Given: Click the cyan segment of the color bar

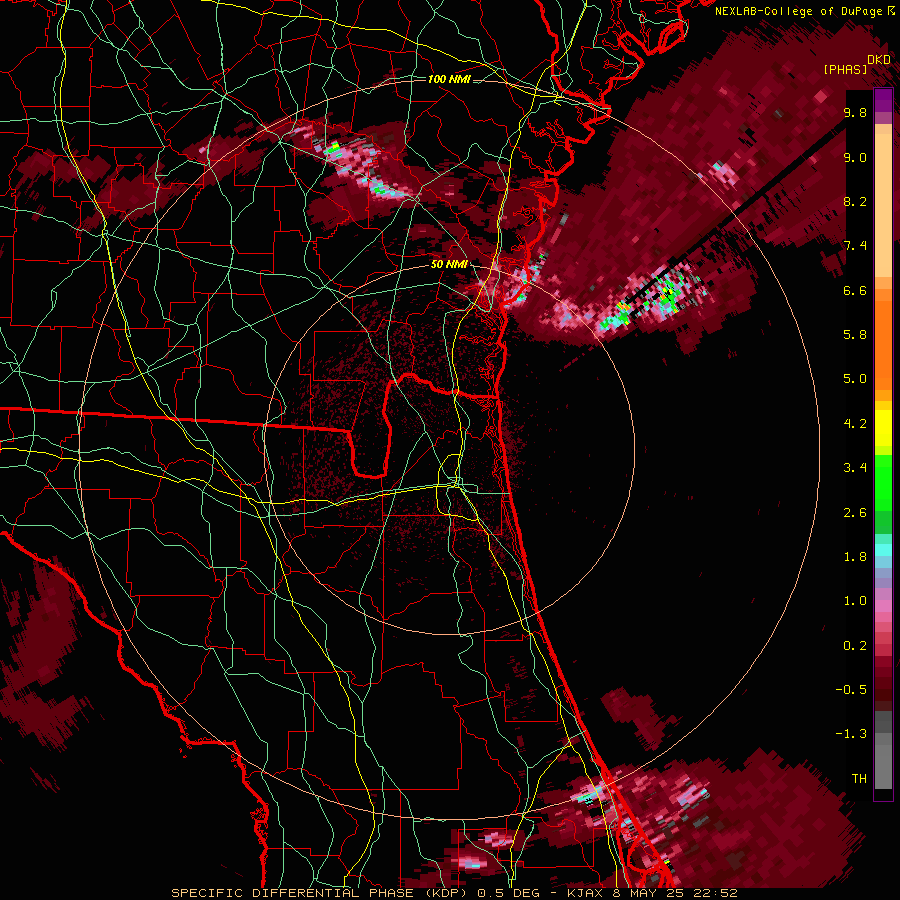Looking at the screenshot, I should pyautogui.click(x=883, y=550).
